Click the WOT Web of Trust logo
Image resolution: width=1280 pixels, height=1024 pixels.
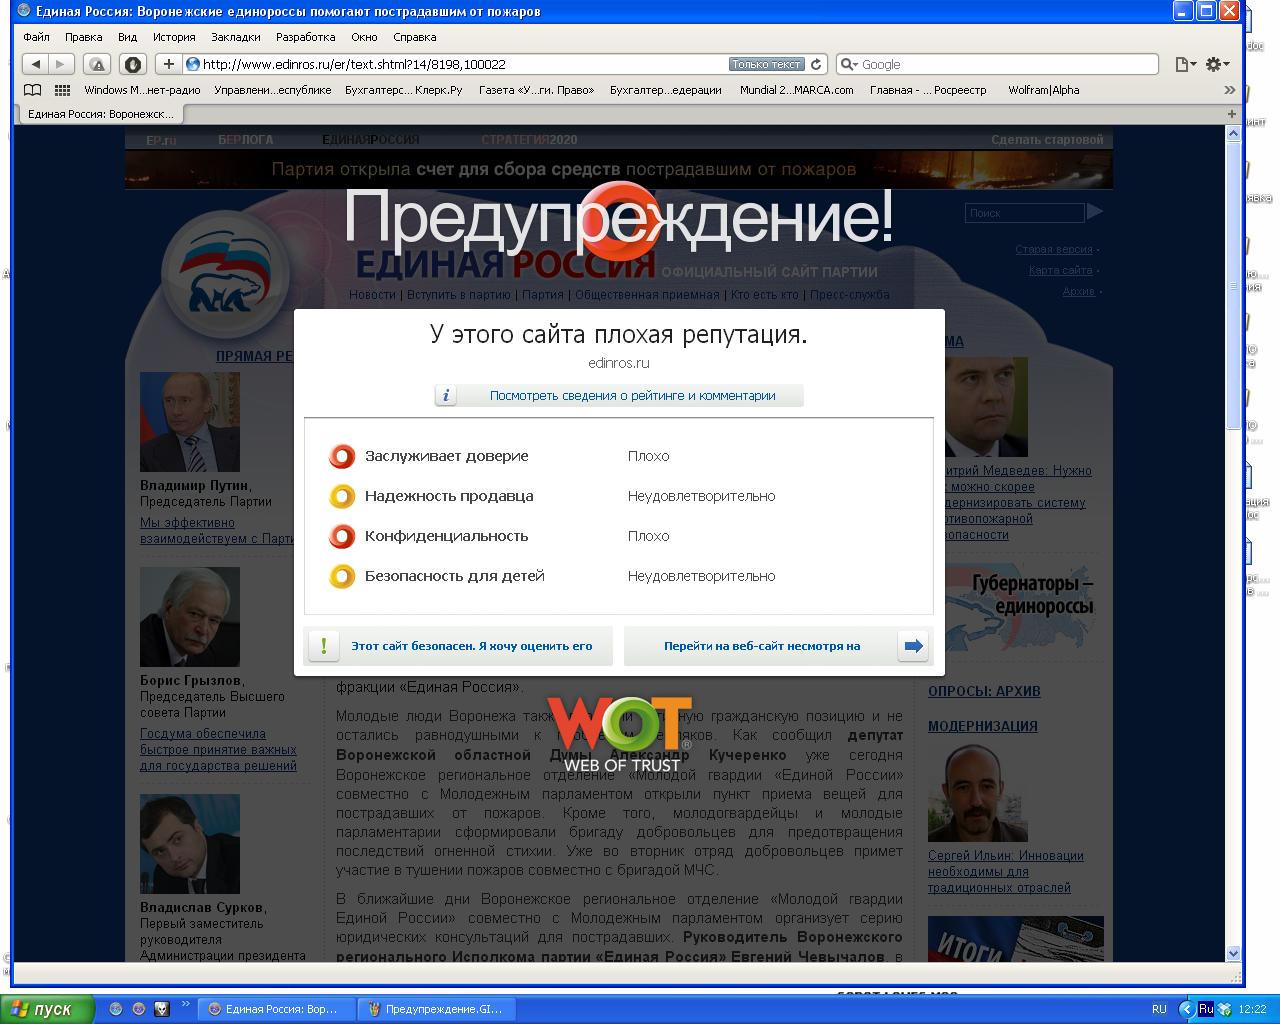[620, 734]
